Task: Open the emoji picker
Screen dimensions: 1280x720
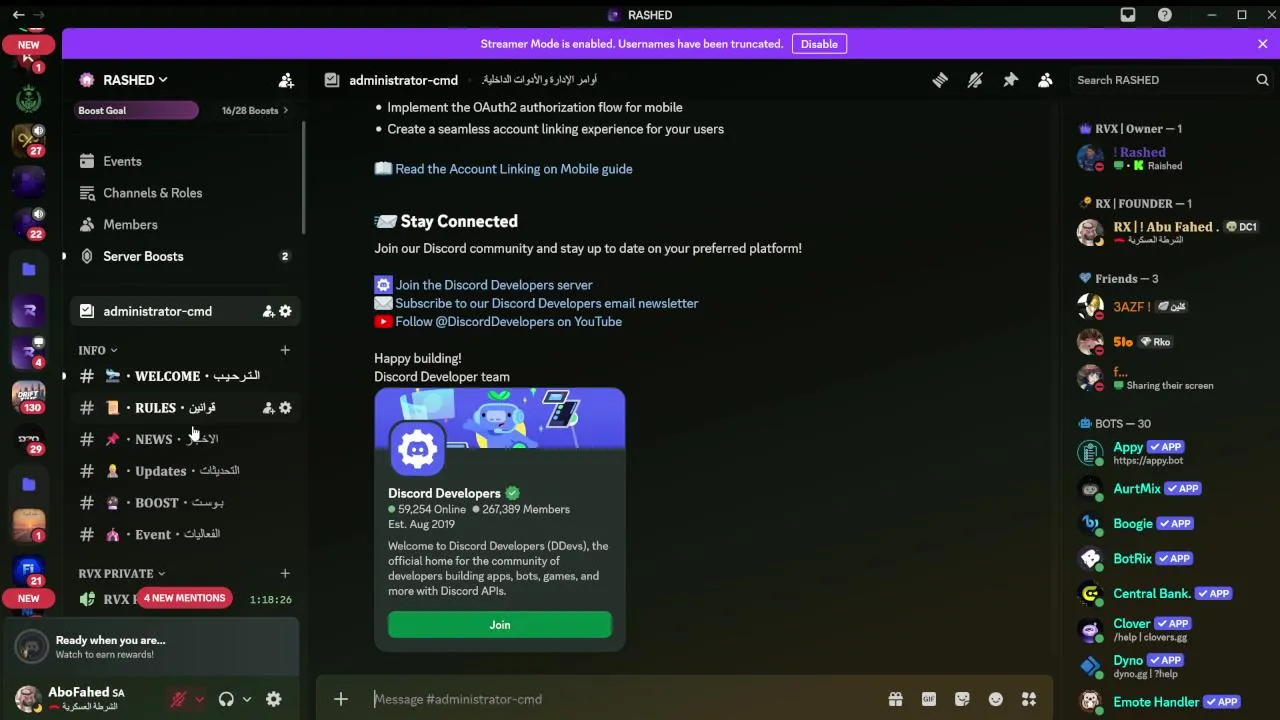Action: (995, 699)
